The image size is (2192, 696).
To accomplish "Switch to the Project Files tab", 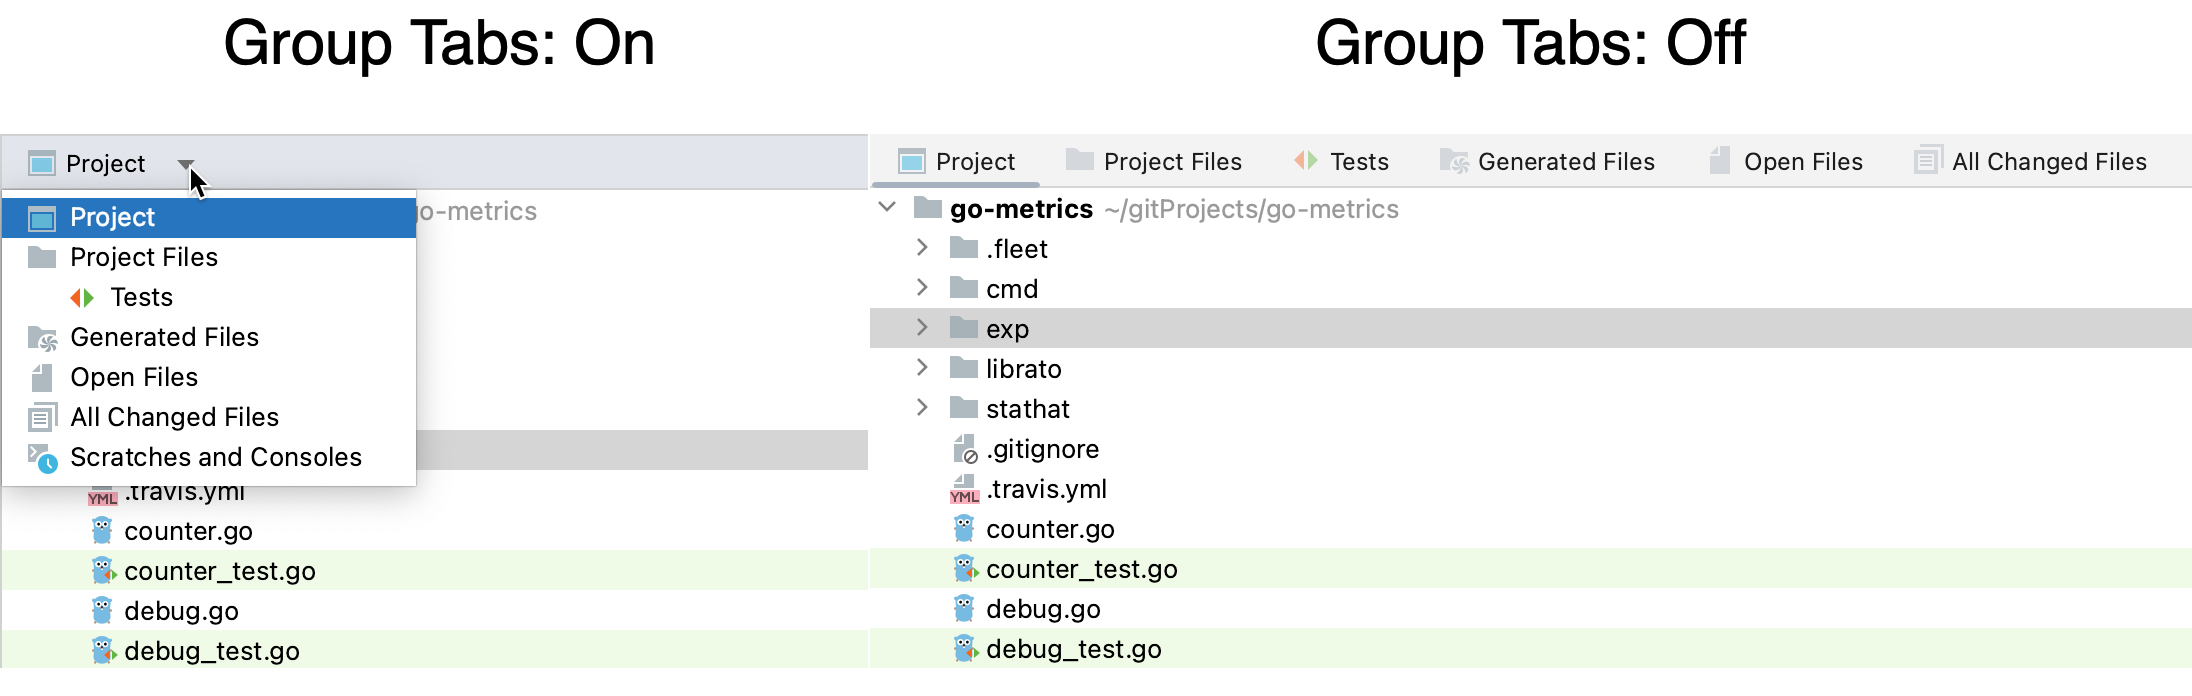I will pyautogui.click(x=1172, y=162).
